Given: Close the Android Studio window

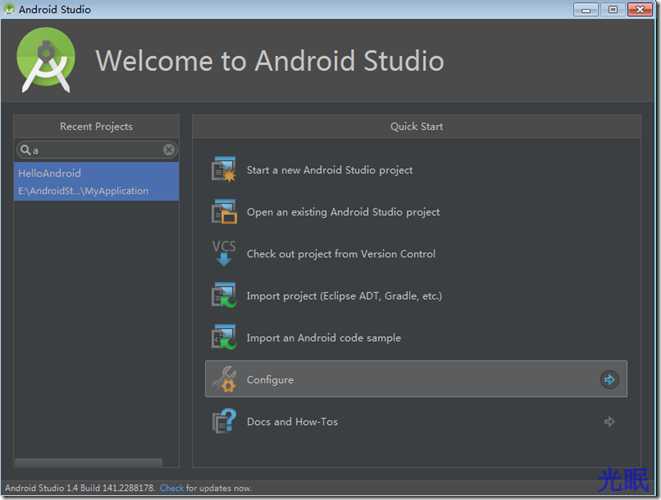Looking at the screenshot, I should pyautogui.click(x=640, y=10).
